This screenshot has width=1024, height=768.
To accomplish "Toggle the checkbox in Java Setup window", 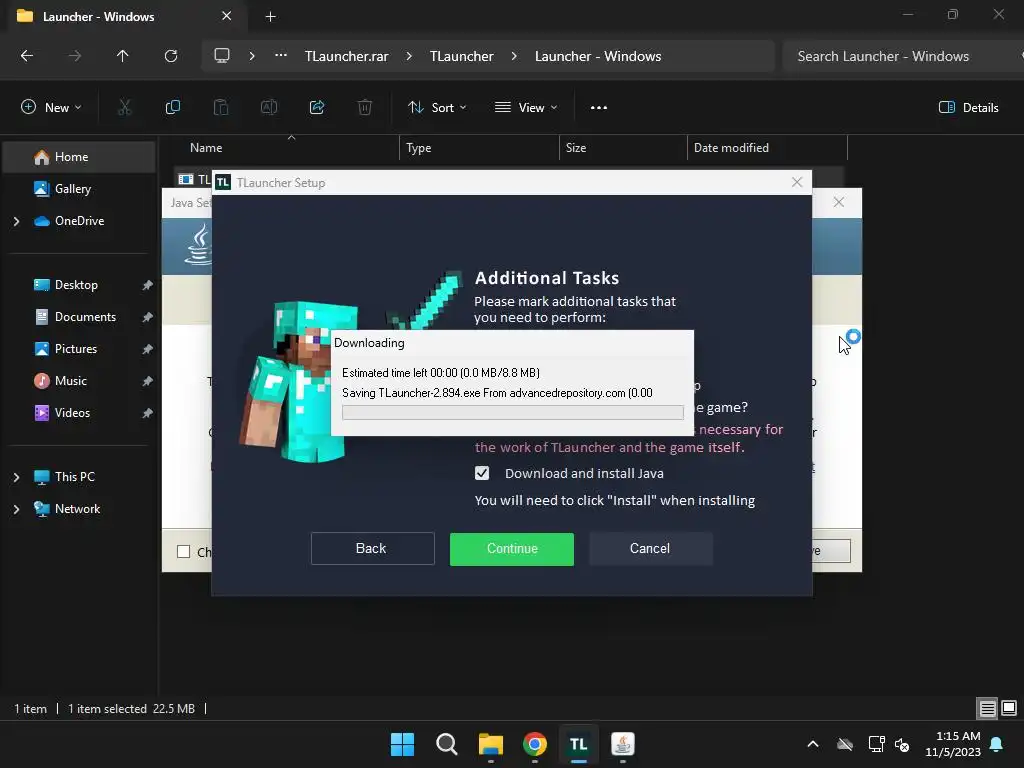I will click(184, 552).
